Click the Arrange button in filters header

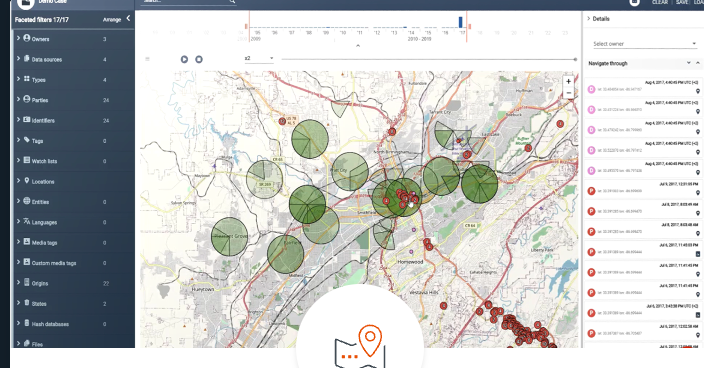112,20
